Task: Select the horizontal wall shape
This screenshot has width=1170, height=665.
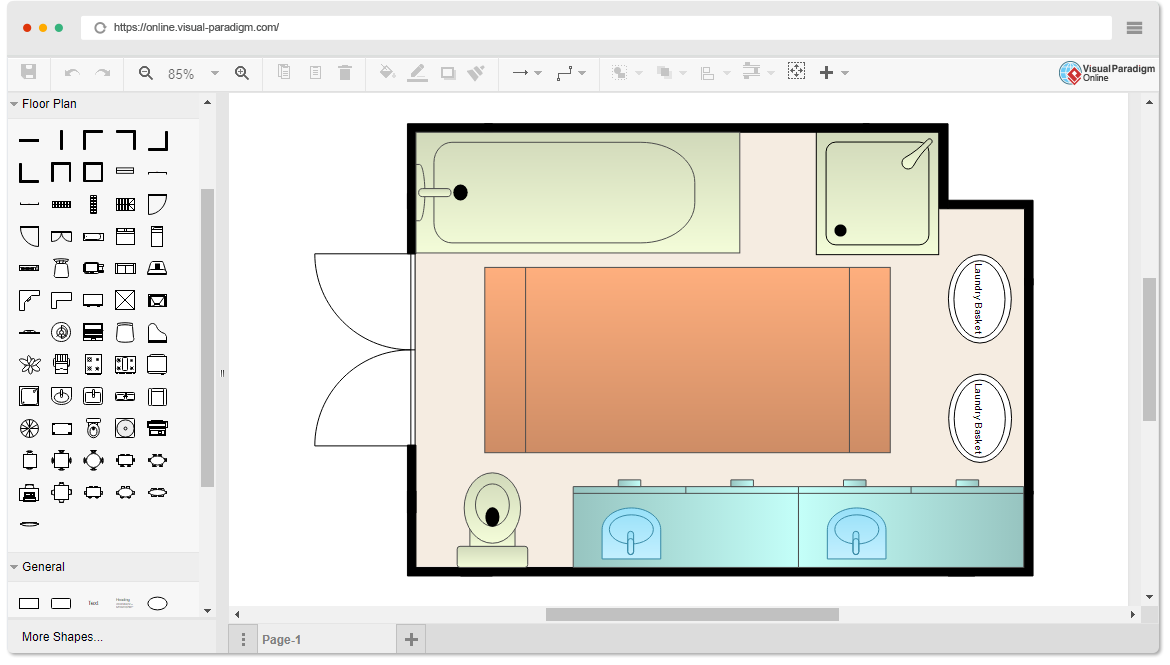Action: click(x=29, y=140)
